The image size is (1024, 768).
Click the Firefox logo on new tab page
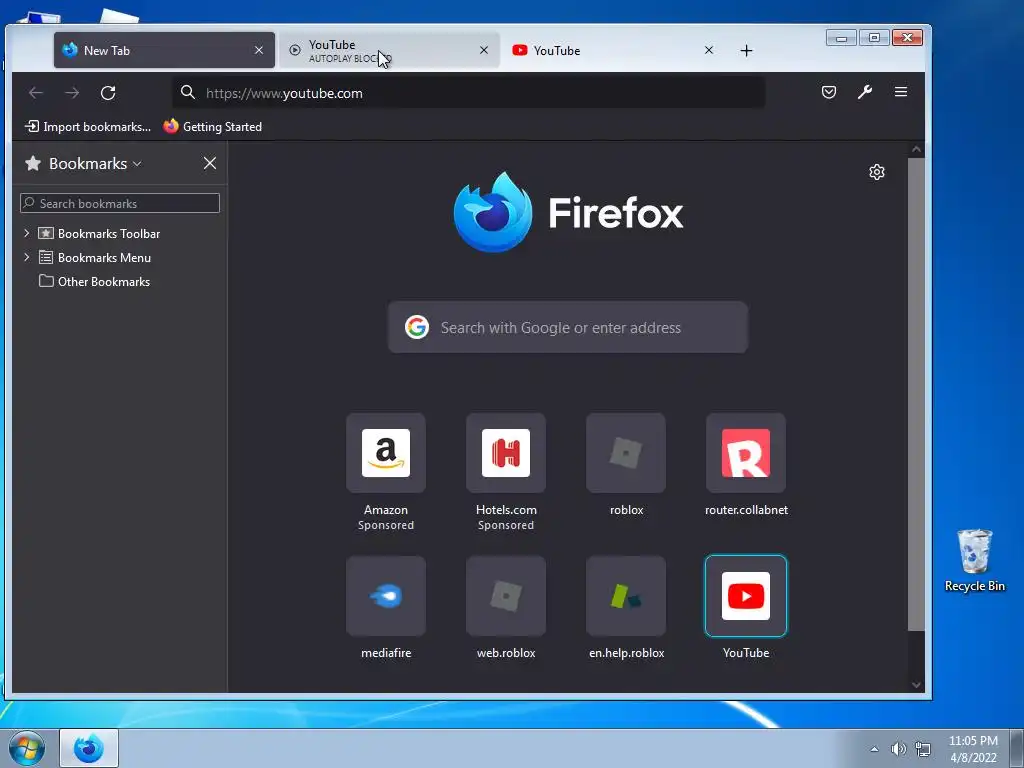pos(493,212)
